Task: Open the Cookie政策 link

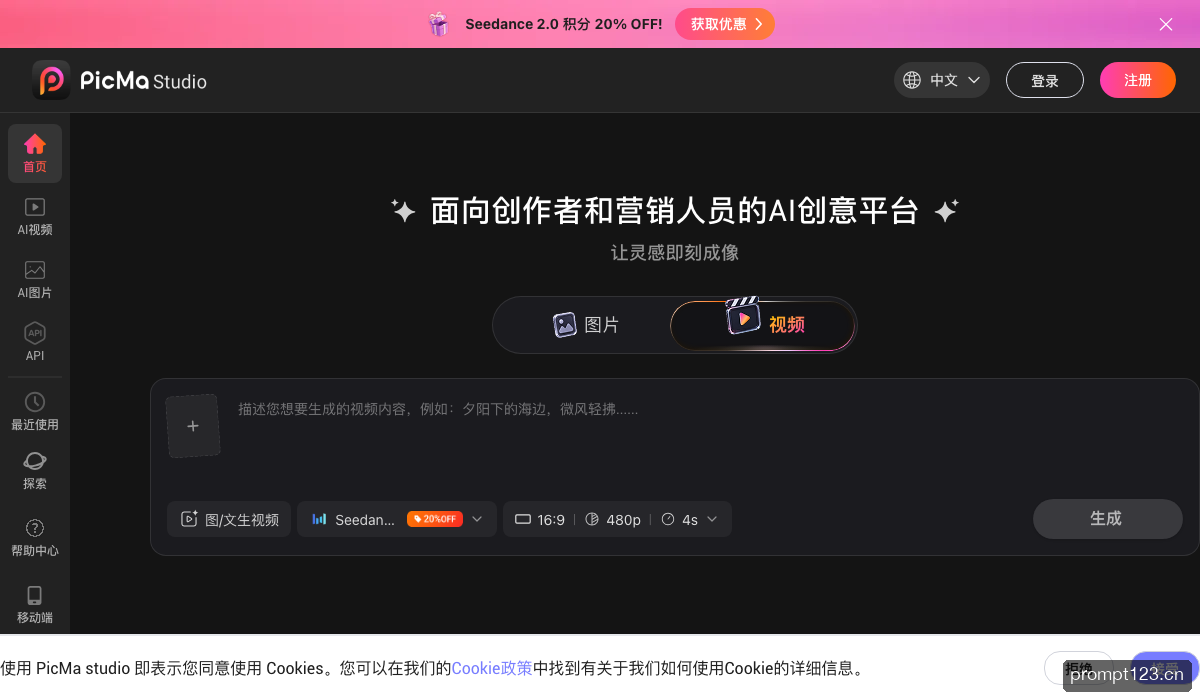Action: coord(492,668)
